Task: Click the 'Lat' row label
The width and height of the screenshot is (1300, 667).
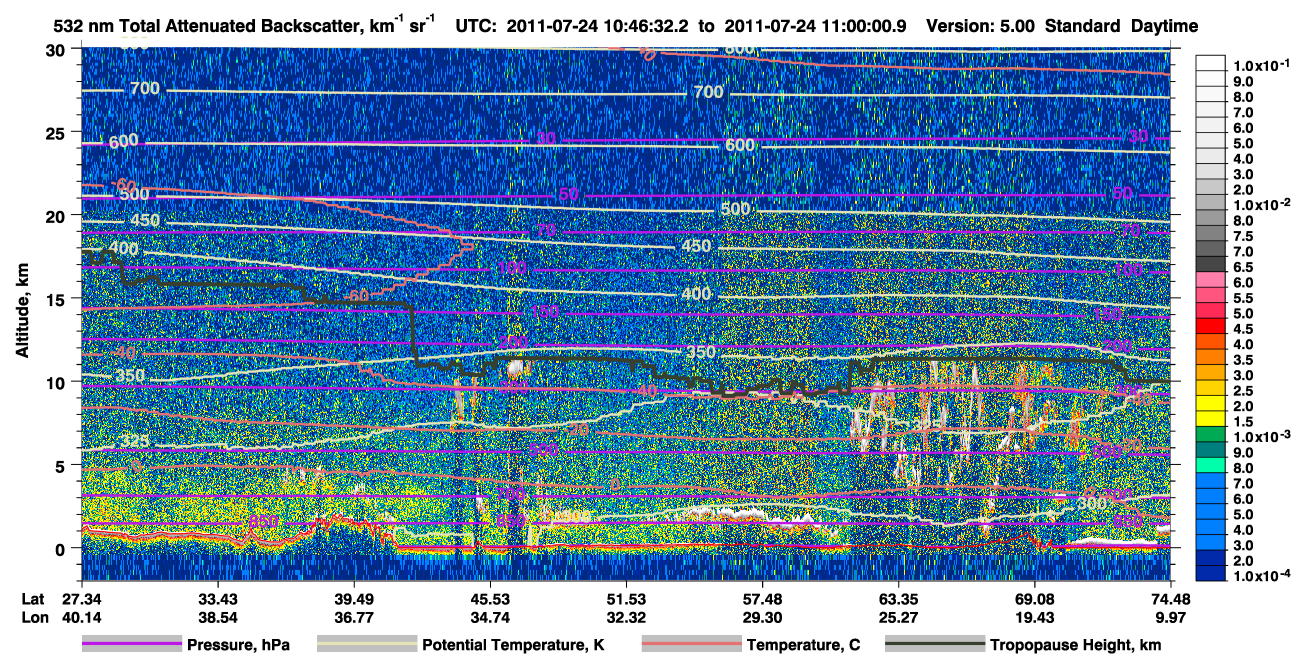Action: (x=32, y=598)
